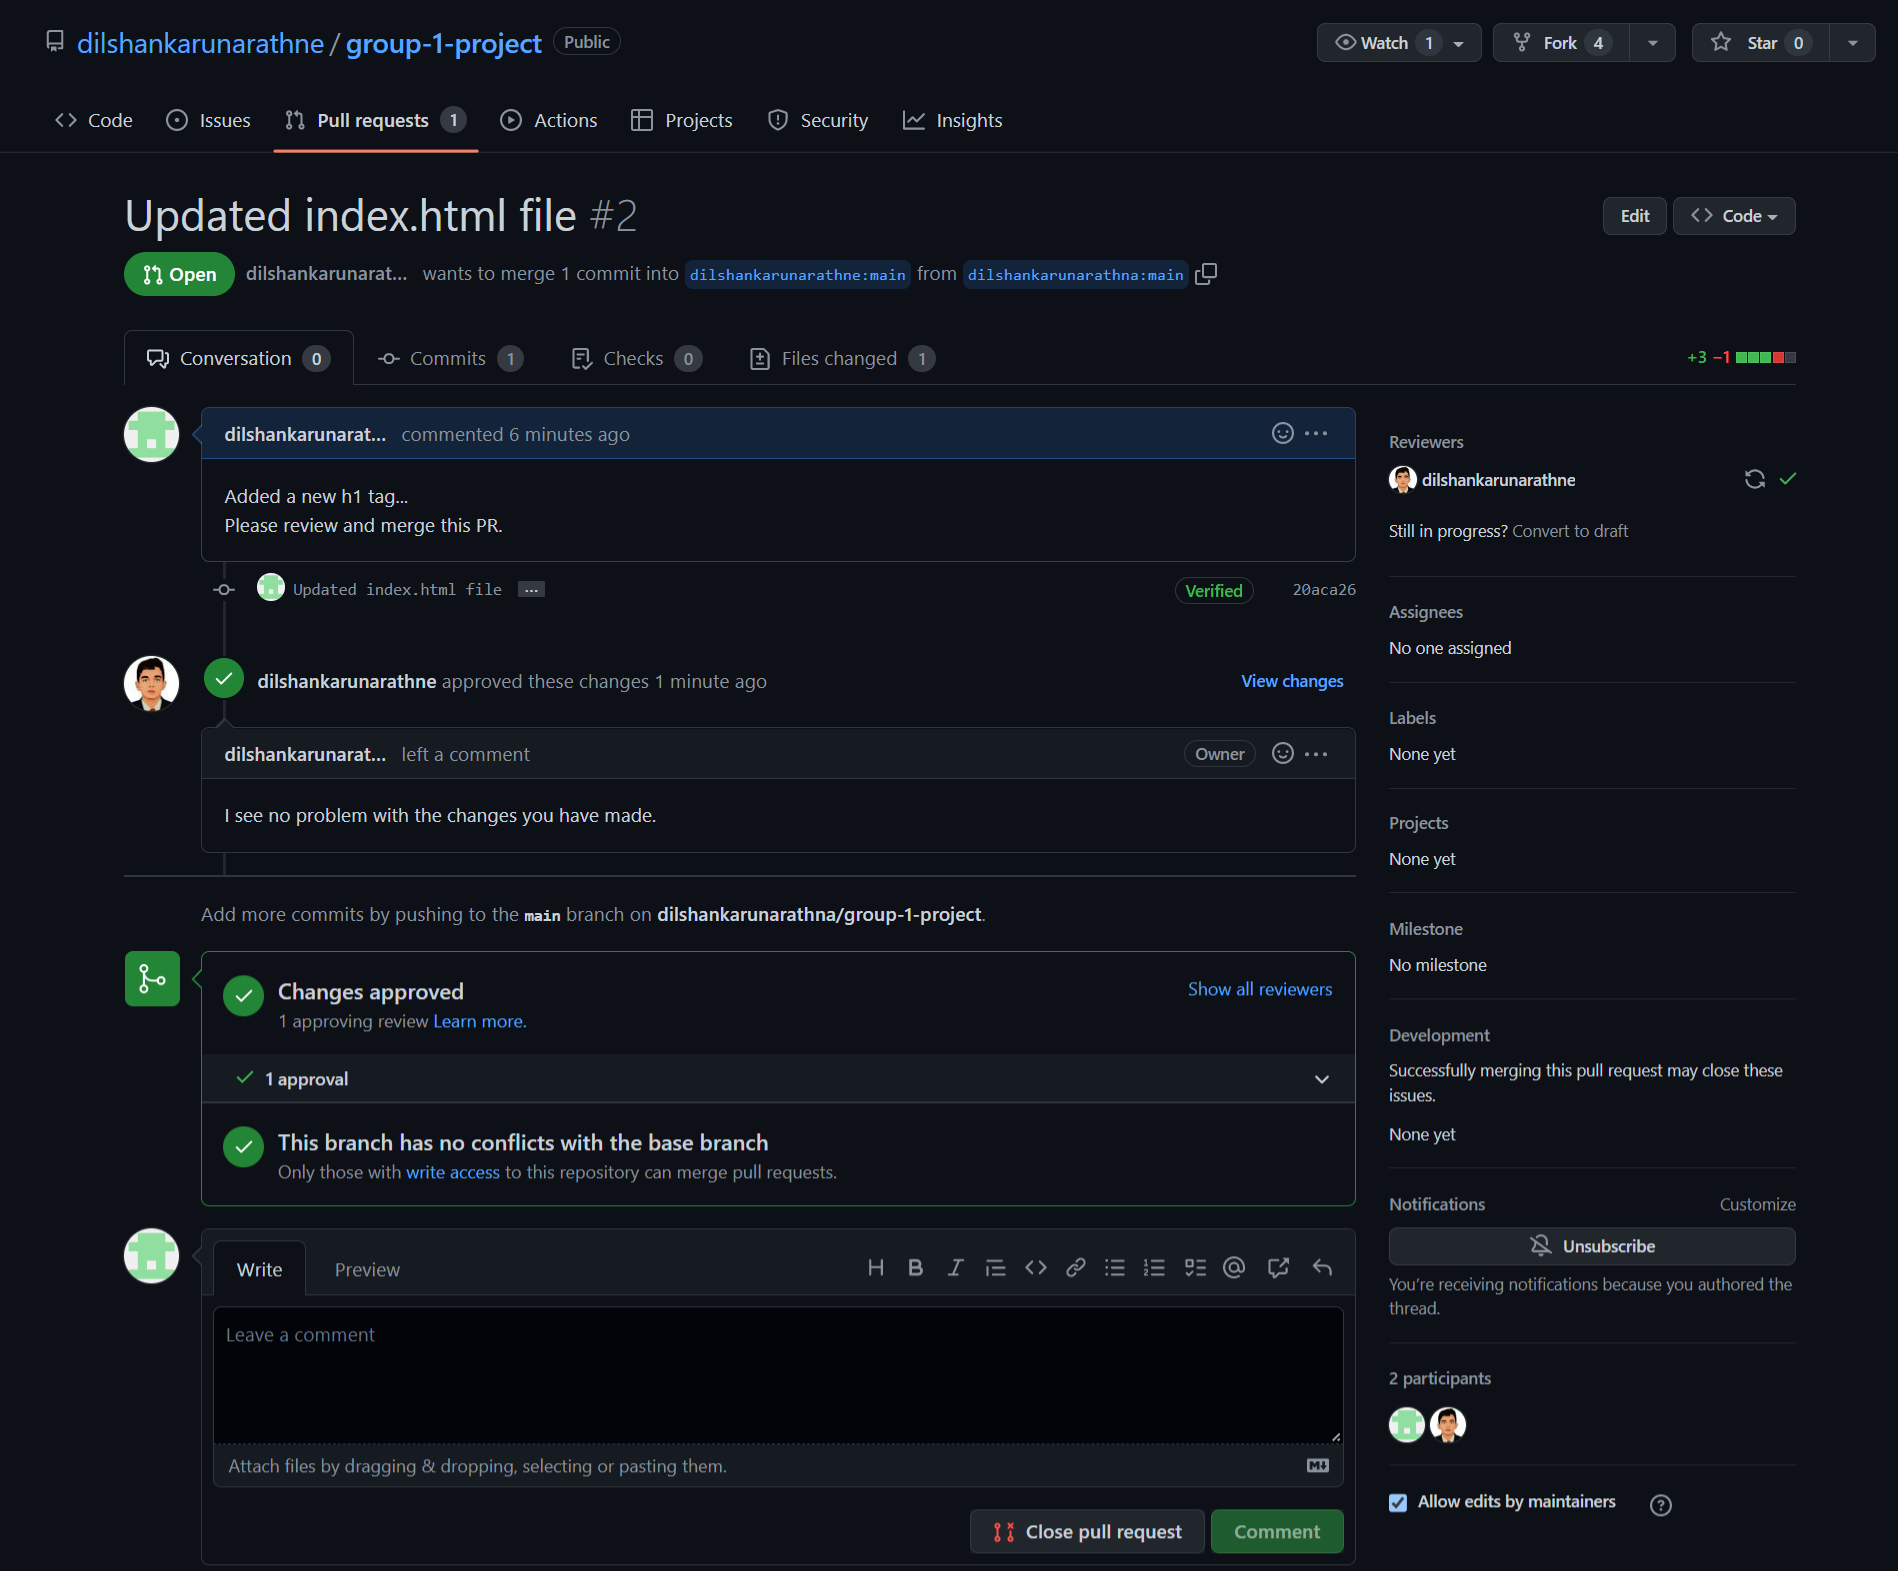Add reaction to first comment
The image size is (1898, 1571).
point(1283,433)
